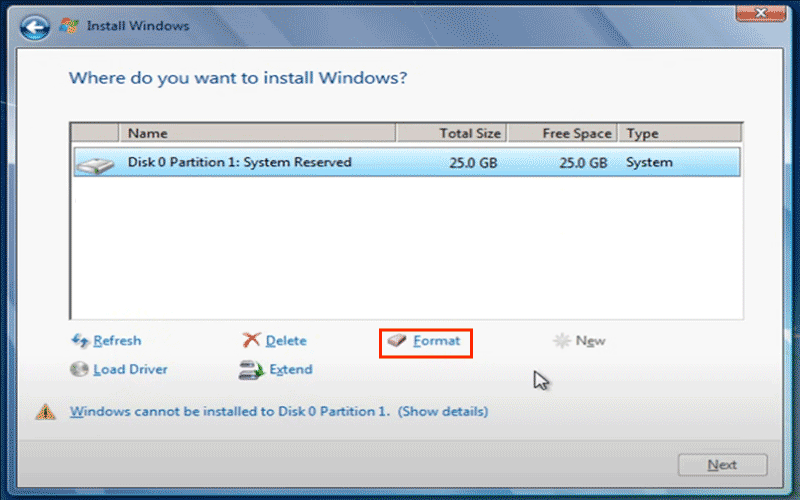
Task: Close the Install Windows dialog
Action: click(x=760, y=13)
